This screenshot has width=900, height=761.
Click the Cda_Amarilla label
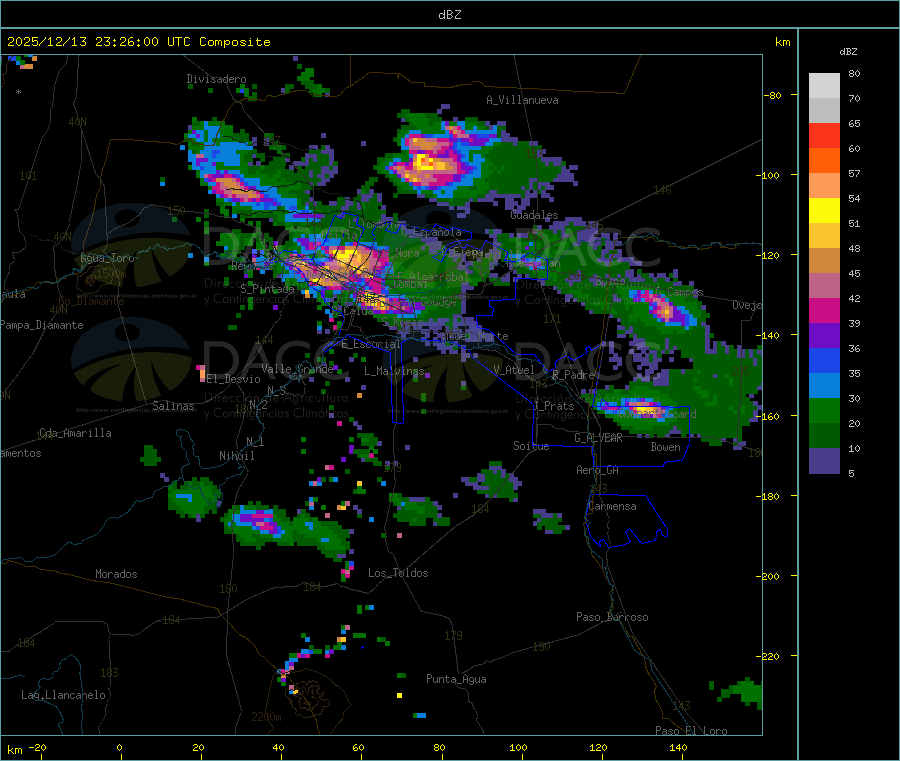[x=75, y=433]
